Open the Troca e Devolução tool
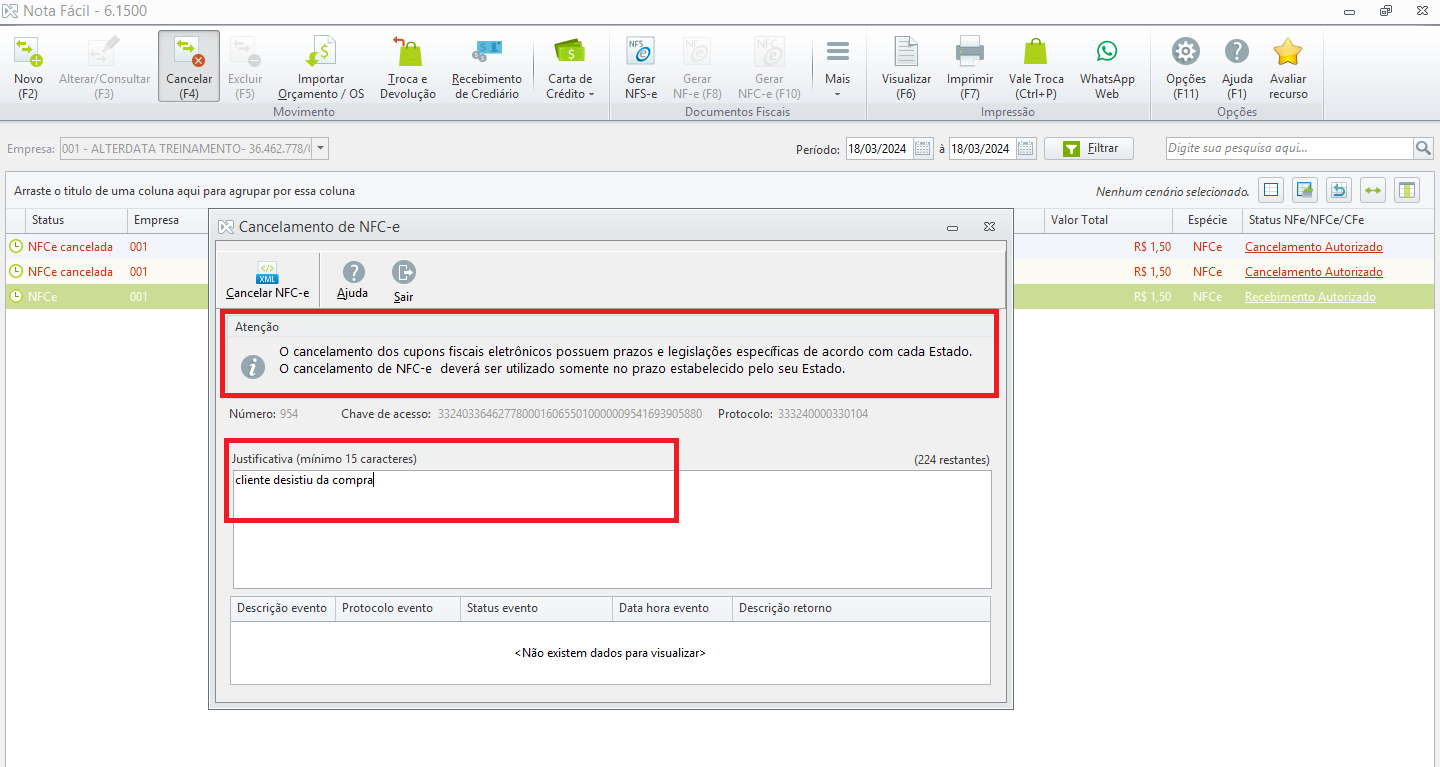Image resolution: width=1440 pixels, height=767 pixels. [408, 67]
